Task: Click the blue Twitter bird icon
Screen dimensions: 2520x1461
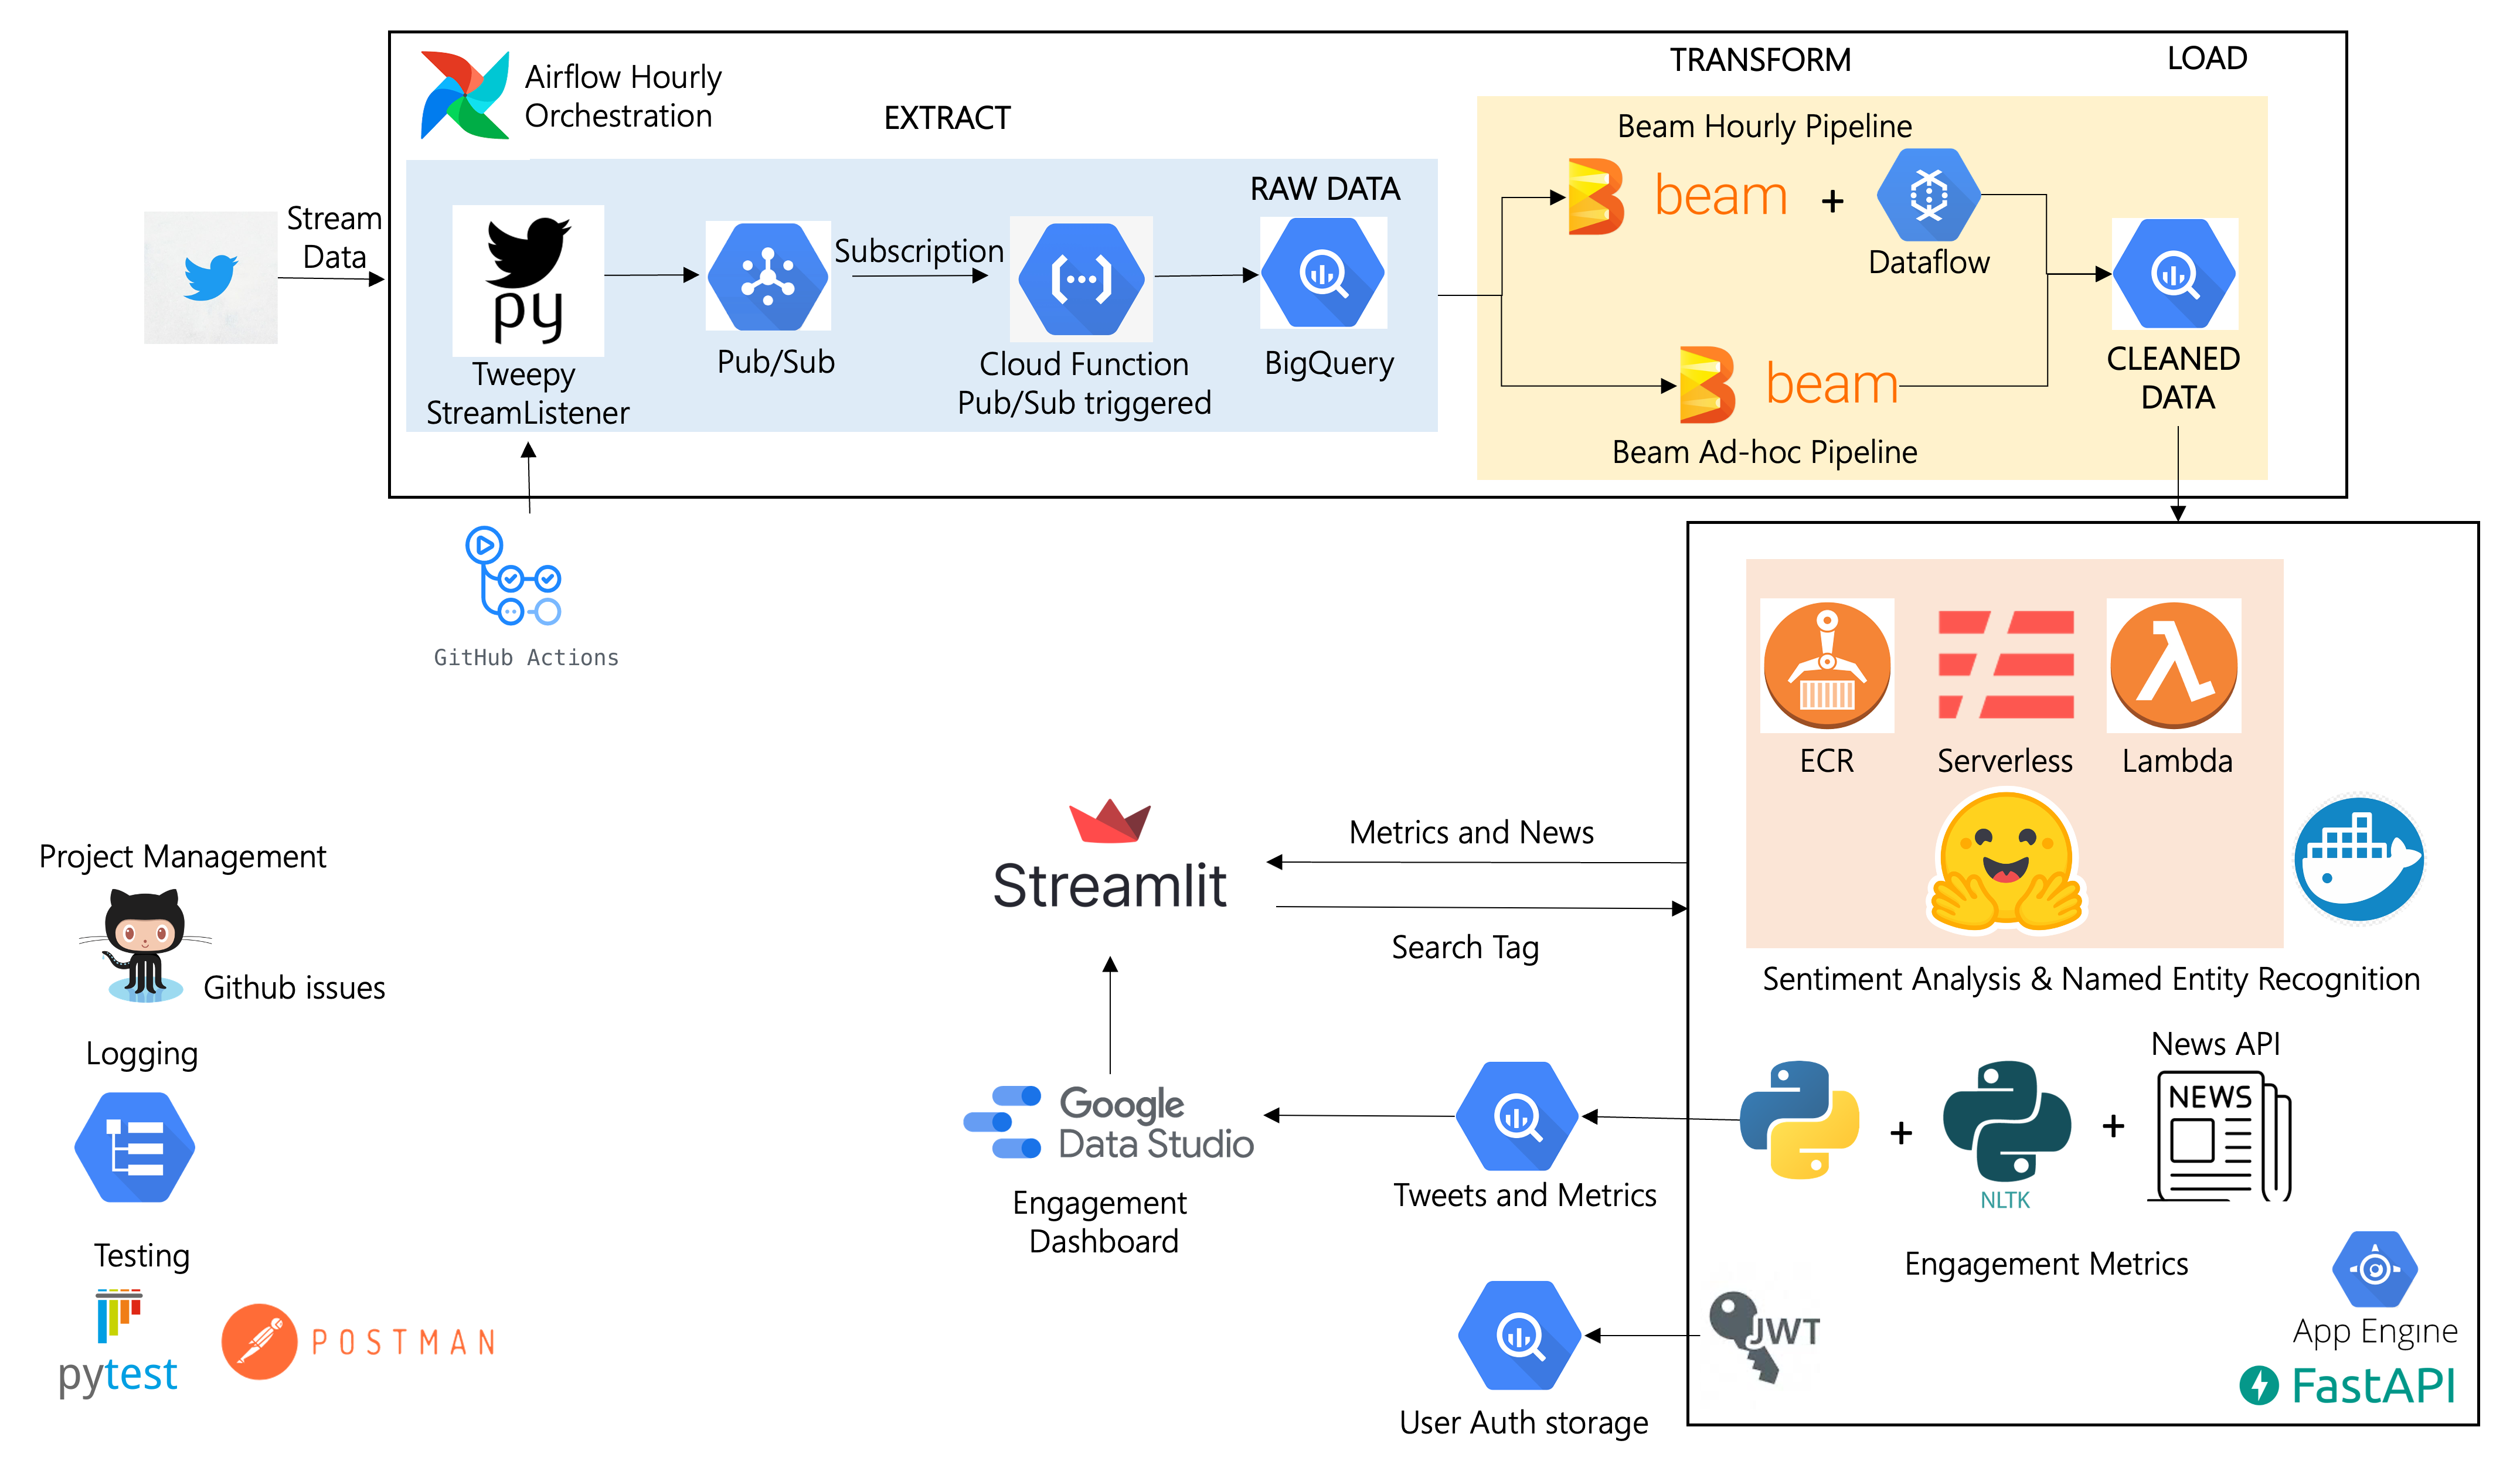Action: coord(211,277)
